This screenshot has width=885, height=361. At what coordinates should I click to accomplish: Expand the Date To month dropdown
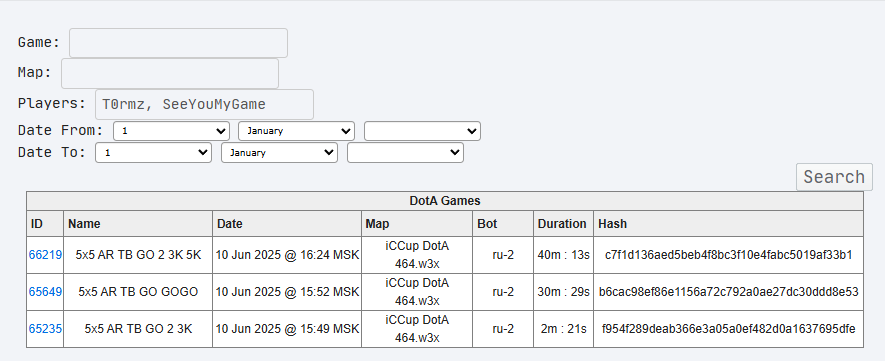click(x=279, y=153)
